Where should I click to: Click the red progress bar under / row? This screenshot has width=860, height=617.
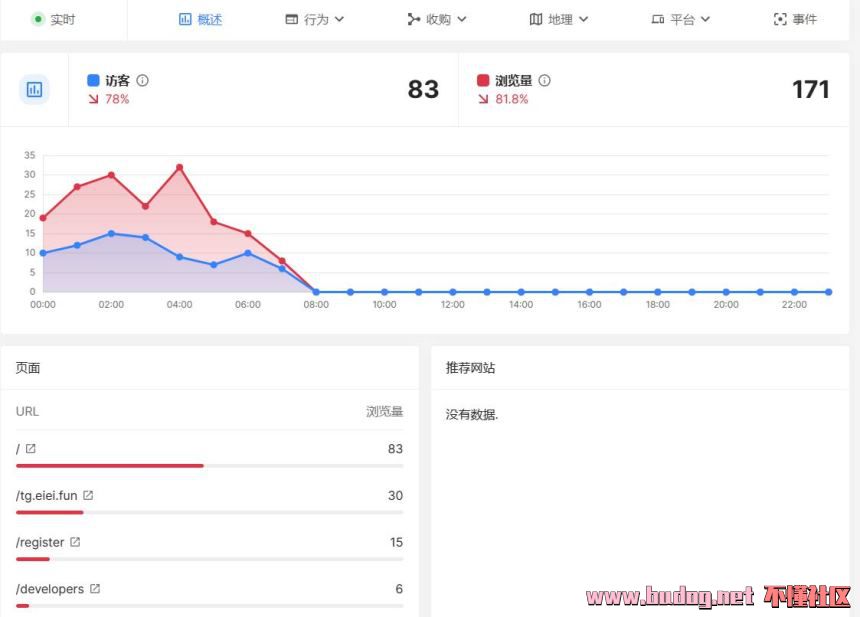(110, 466)
